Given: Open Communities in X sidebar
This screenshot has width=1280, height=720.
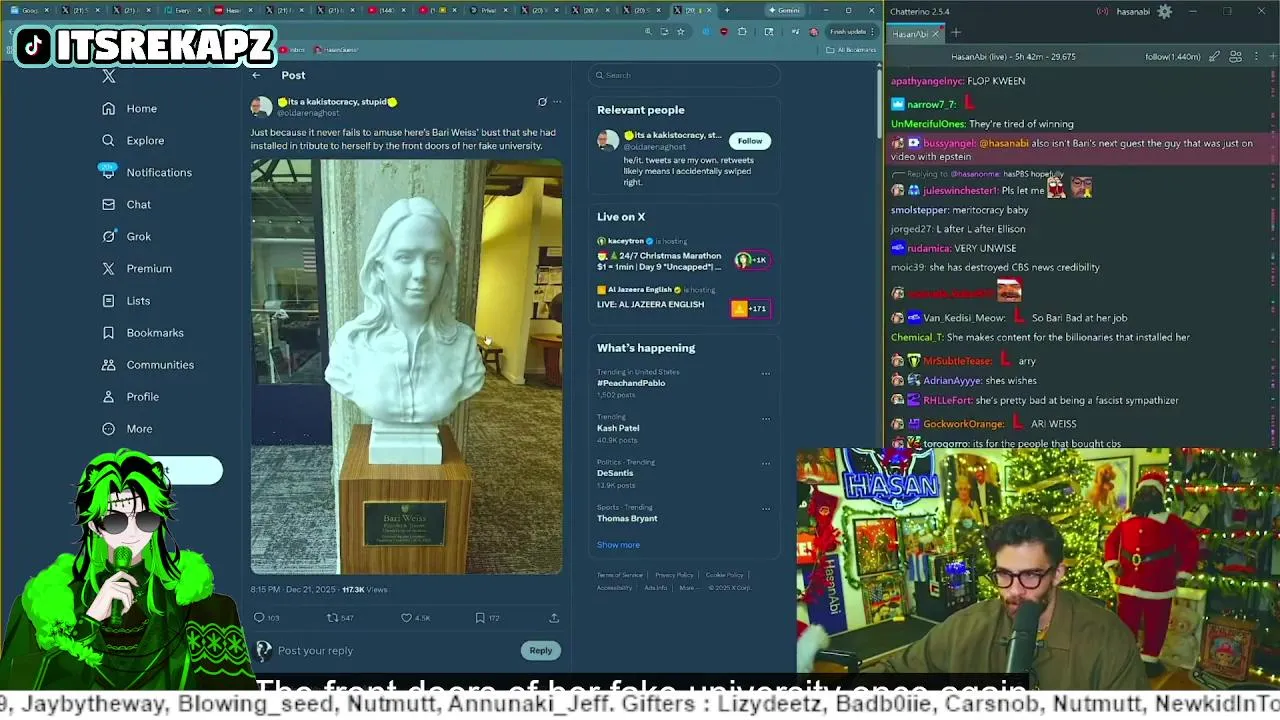Looking at the screenshot, I should [x=148, y=364].
